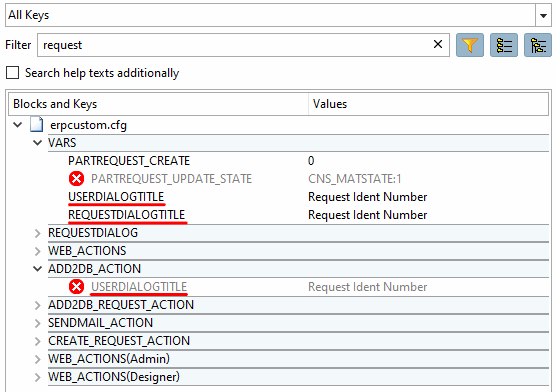
Task: Collapse the erpcustom.cfg tree node
Action: [x=17, y=125]
